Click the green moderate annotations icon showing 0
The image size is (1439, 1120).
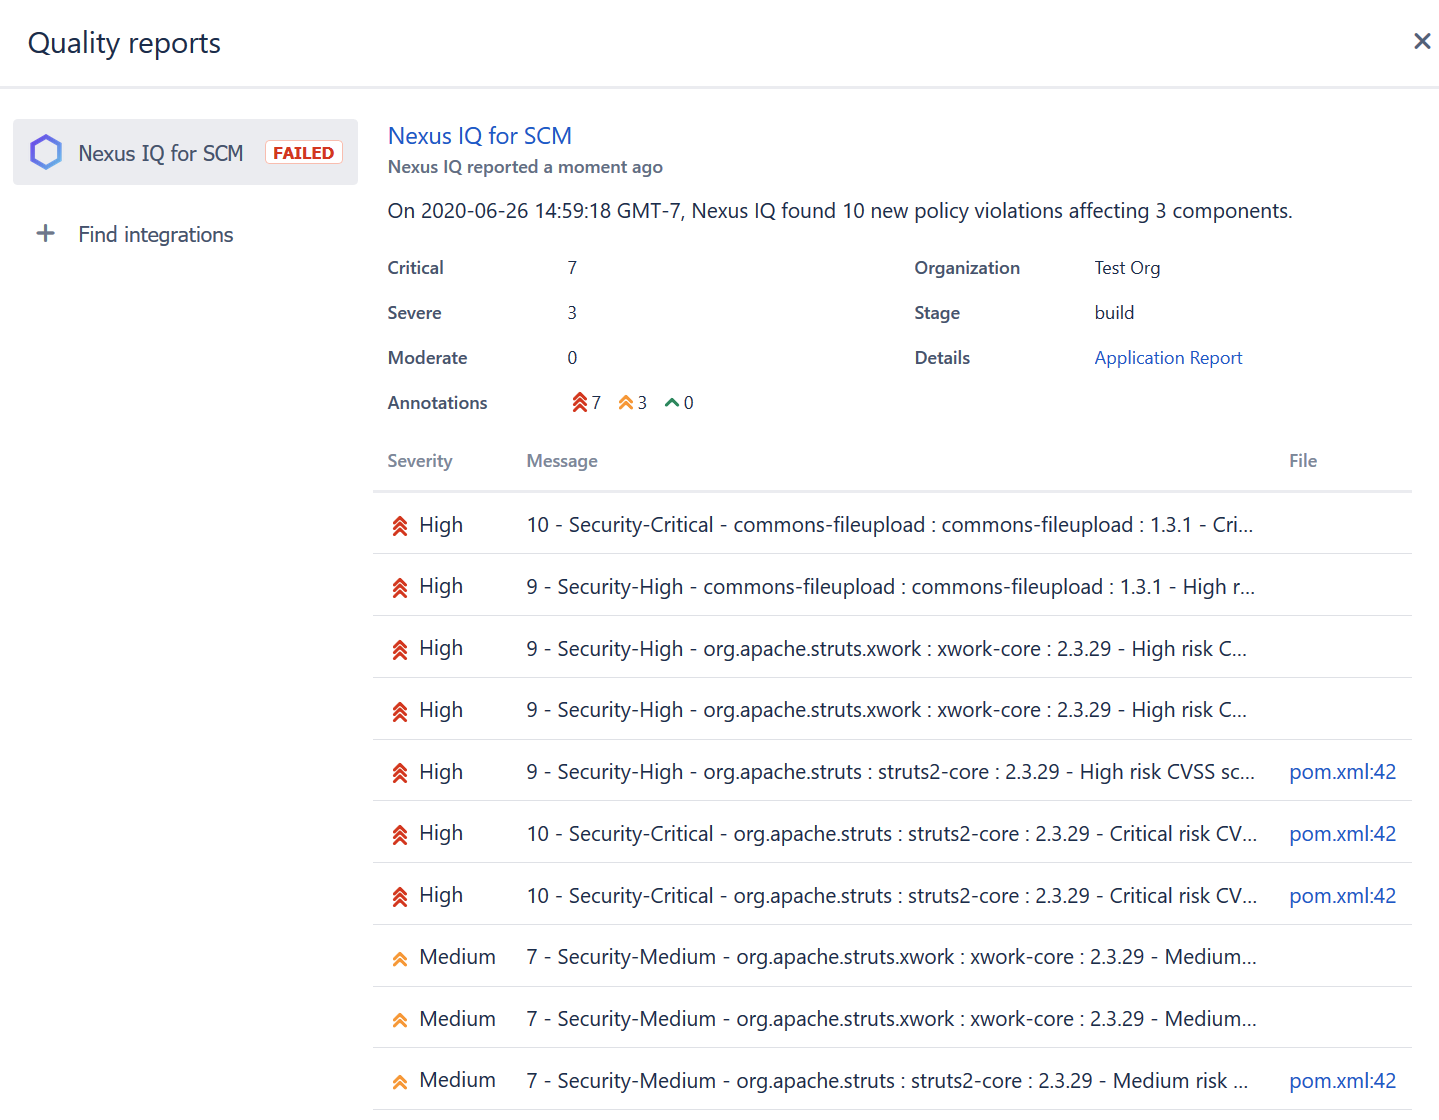672,402
